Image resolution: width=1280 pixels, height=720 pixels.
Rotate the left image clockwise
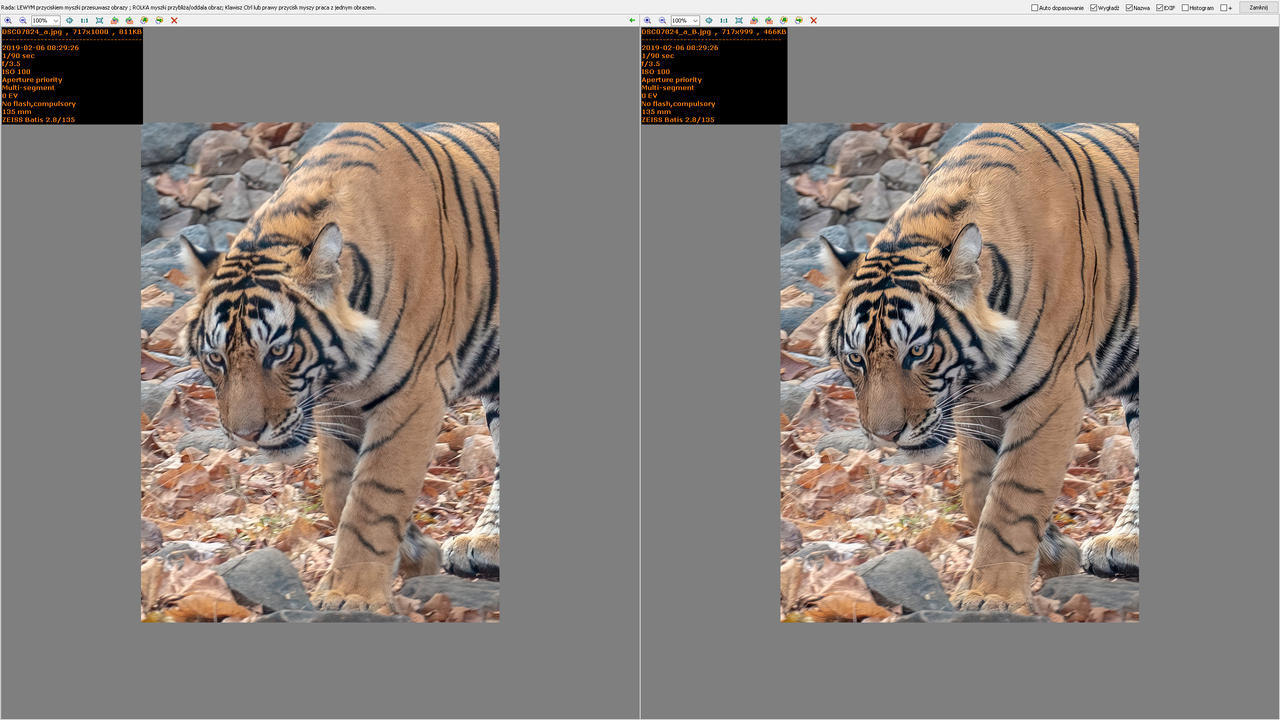tap(129, 20)
